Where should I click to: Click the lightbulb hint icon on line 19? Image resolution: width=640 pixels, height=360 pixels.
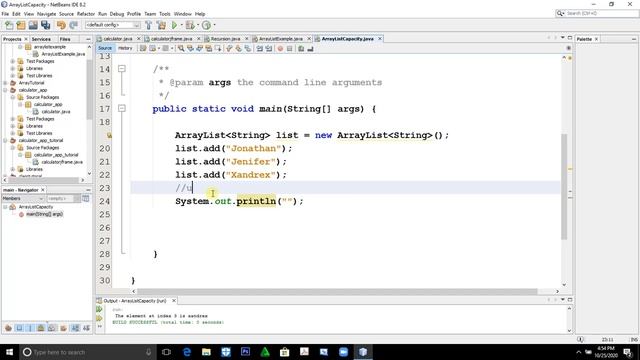(109, 135)
